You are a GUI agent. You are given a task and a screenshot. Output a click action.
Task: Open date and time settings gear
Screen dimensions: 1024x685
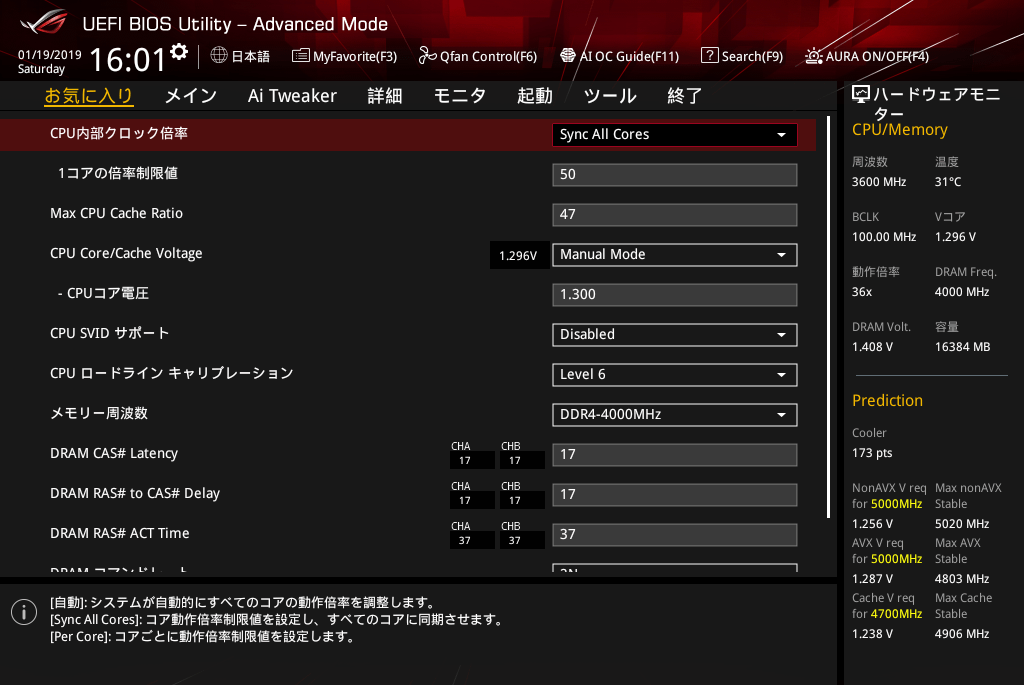pos(179,52)
